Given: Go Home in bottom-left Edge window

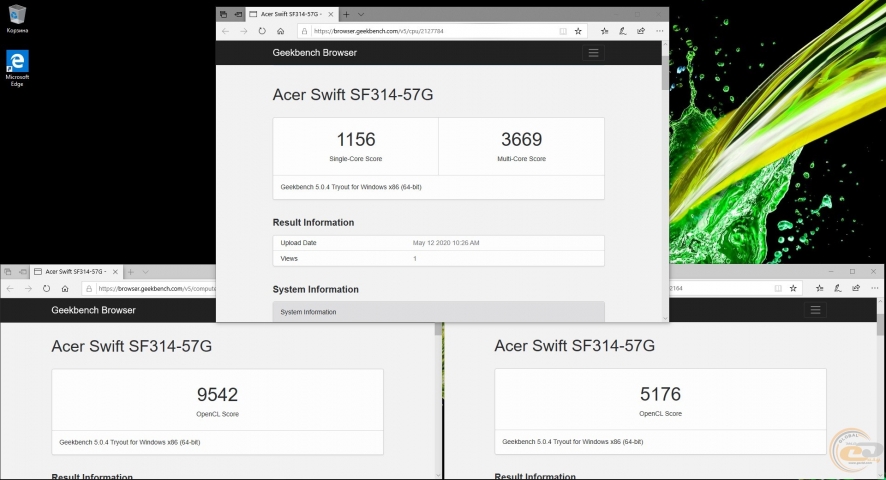Looking at the screenshot, I should click(x=65, y=288).
